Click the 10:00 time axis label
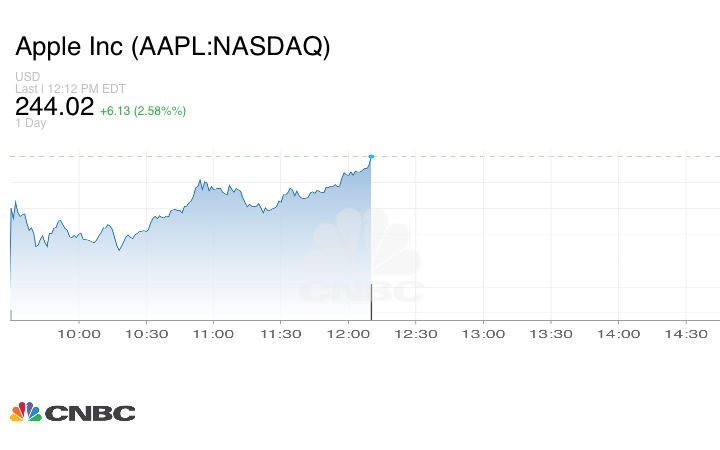The width and height of the screenshot is (720, 450). pos(79,334)
